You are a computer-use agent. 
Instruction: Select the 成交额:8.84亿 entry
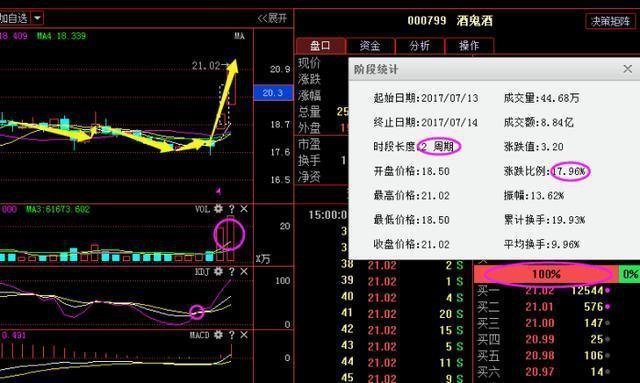(x=539, y=122)
